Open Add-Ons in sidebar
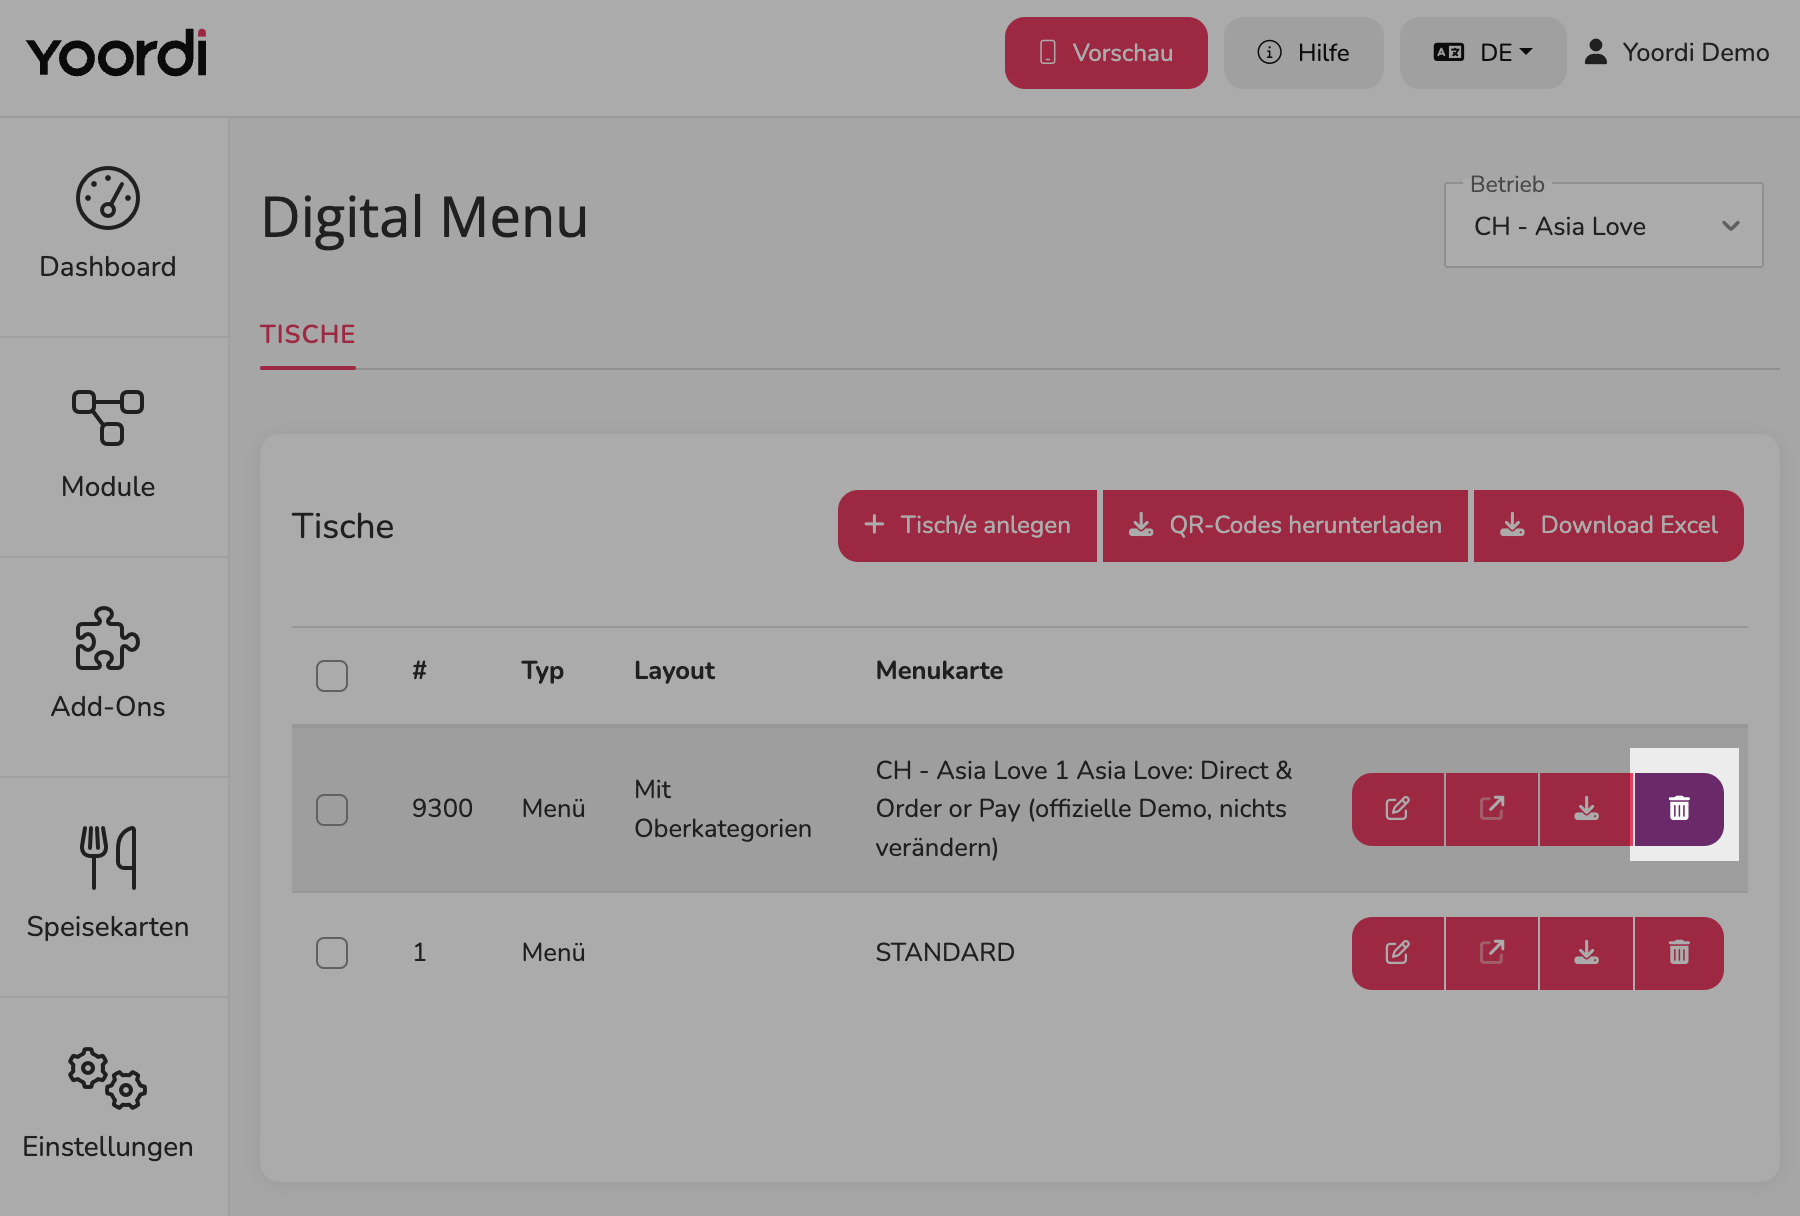Screen dimensions: 1800x1216 point(108,664)
